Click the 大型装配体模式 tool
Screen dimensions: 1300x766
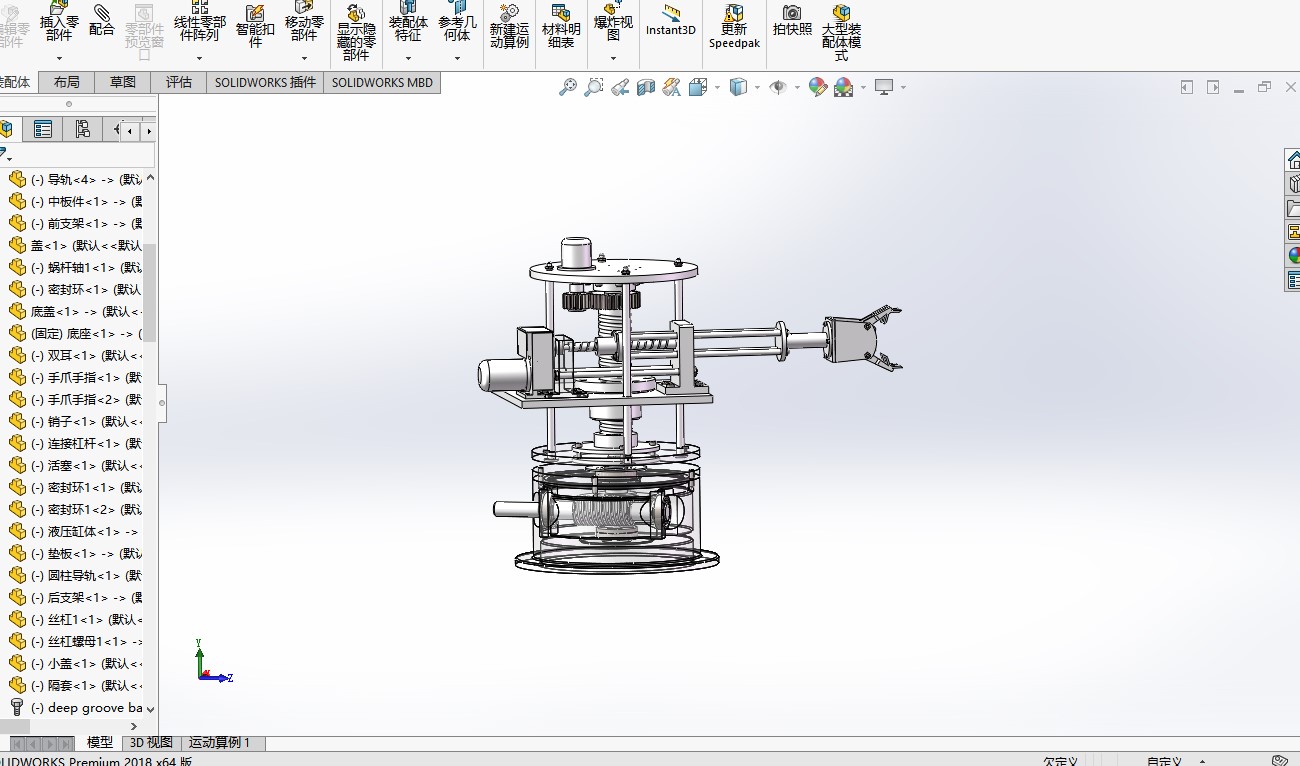841,32
